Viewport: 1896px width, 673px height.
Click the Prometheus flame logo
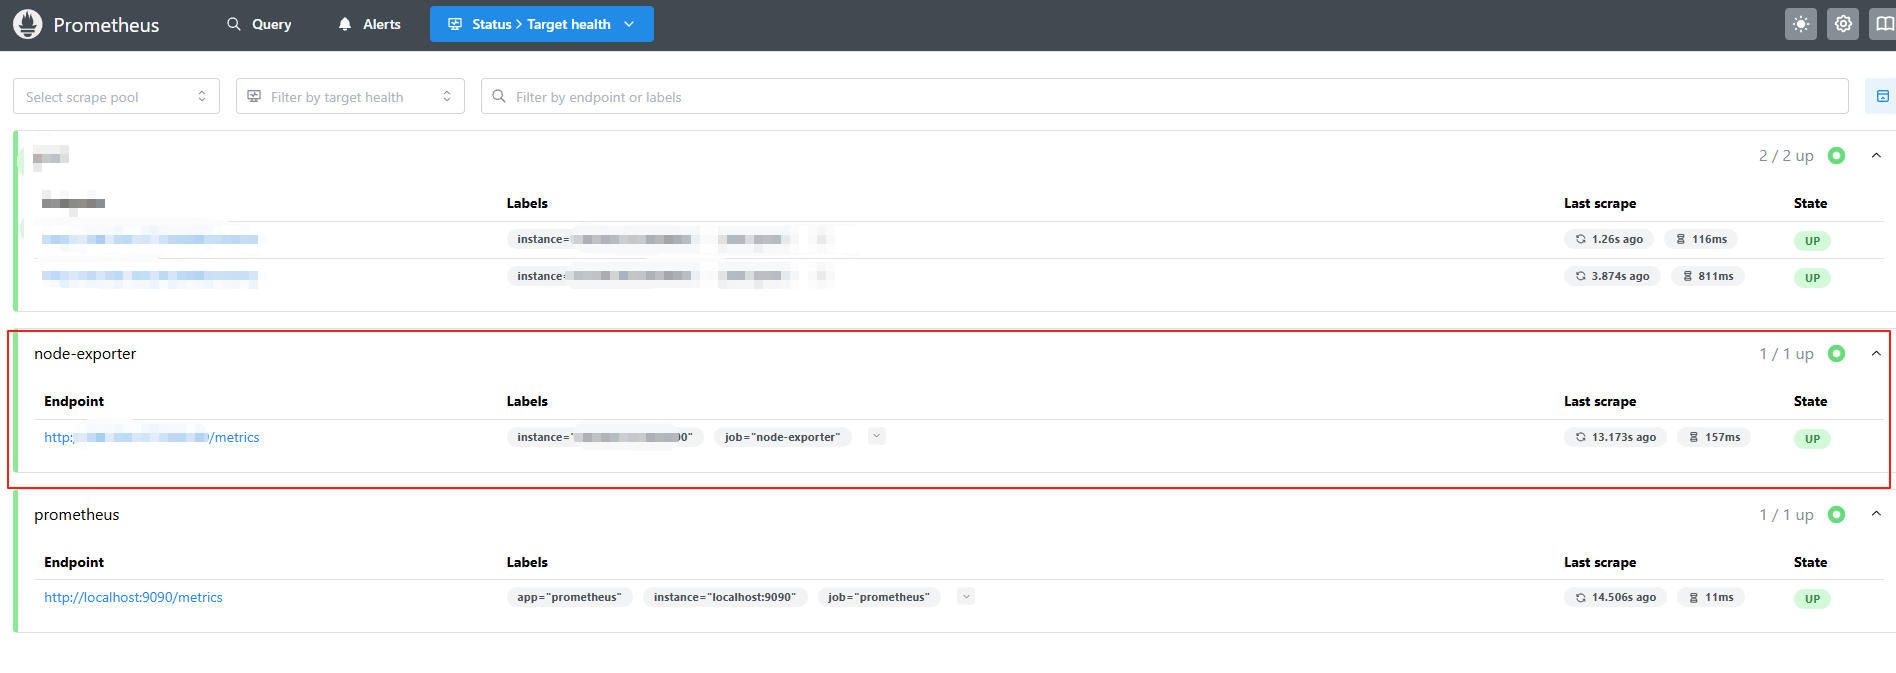tap(28, 24)
